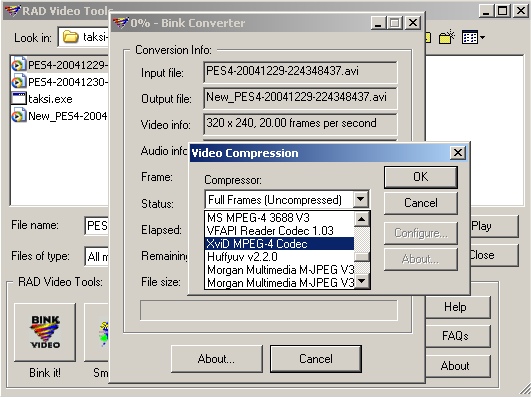Click OK in Video Compression dialog

click(x=421, y=177)
